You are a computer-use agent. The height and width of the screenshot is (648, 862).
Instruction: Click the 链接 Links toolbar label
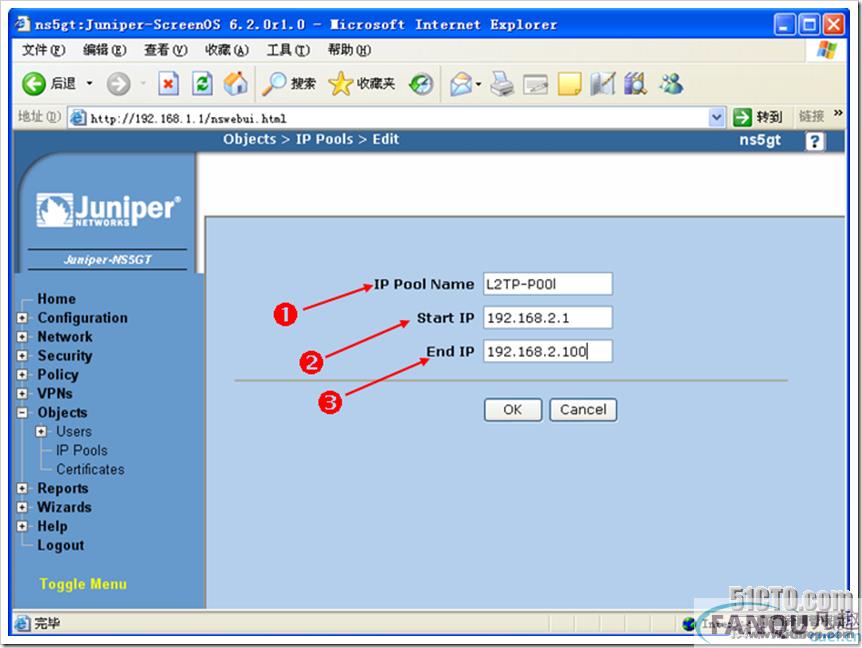(x=811, y=117)
